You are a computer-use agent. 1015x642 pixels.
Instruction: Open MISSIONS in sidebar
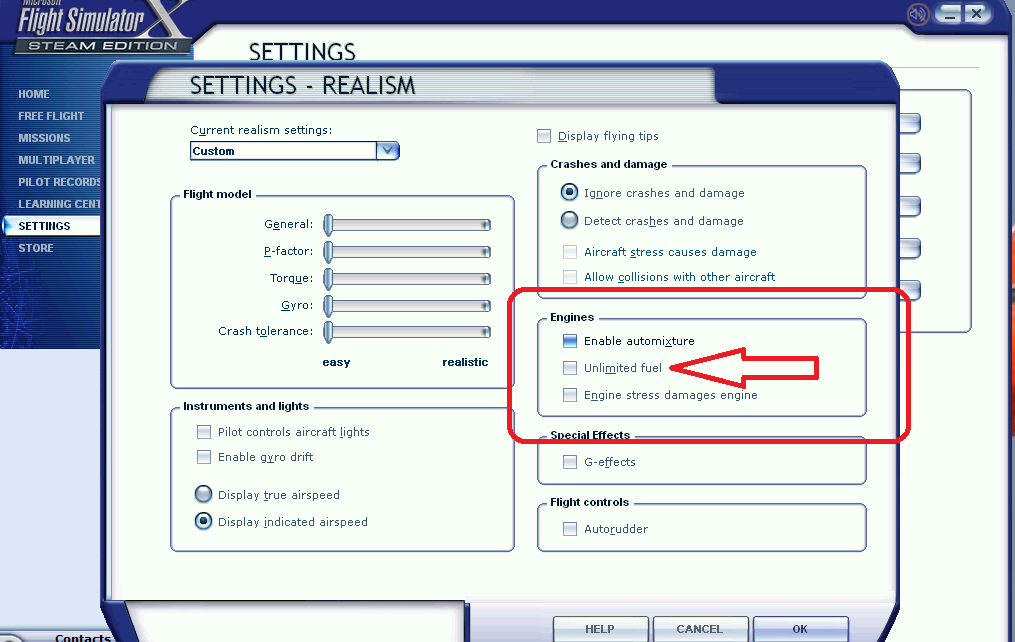(x=44, y=138)
